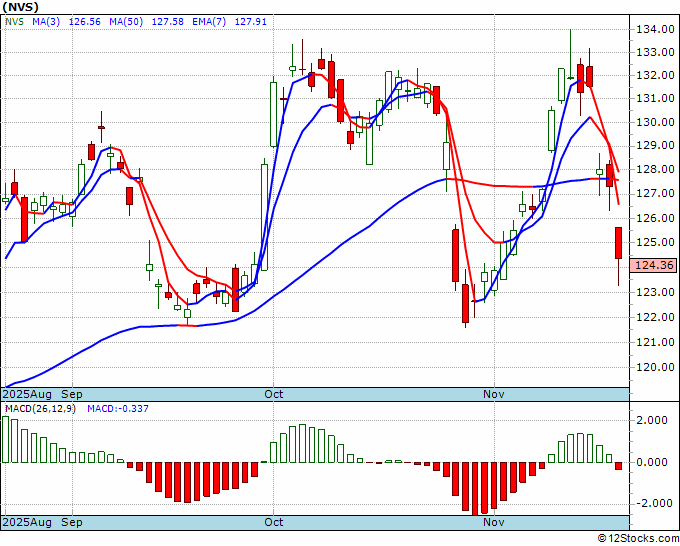Click the Nov label on price chart axis
Image resolution: width=680 pixels, height=546 pixels.
pyautogui.click(x=494, y=394)
